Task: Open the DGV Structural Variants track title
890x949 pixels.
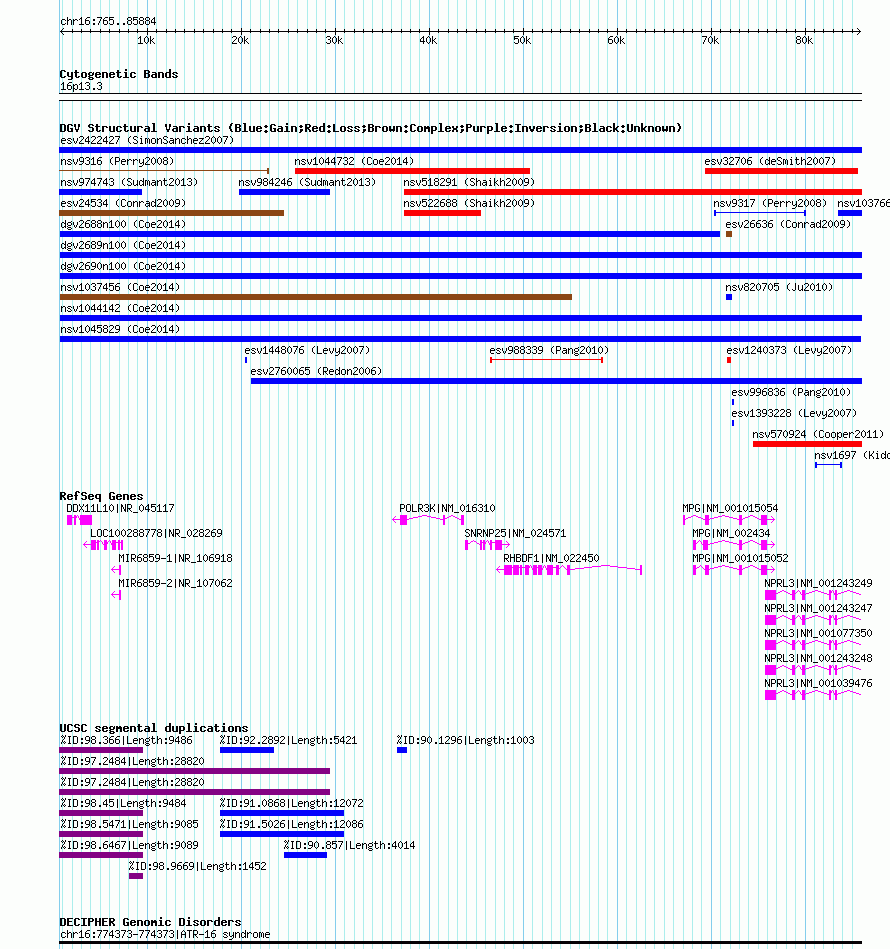Action: point(370,128)
